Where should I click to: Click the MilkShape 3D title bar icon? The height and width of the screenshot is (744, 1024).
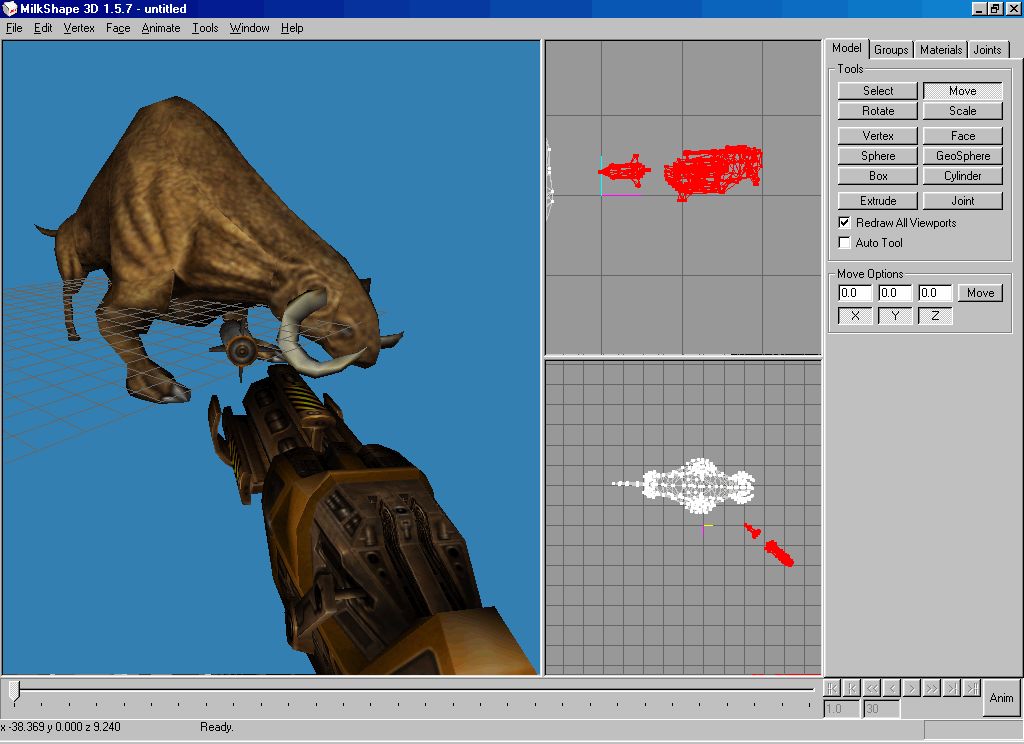pyautogui.click(x=9, y=8)
